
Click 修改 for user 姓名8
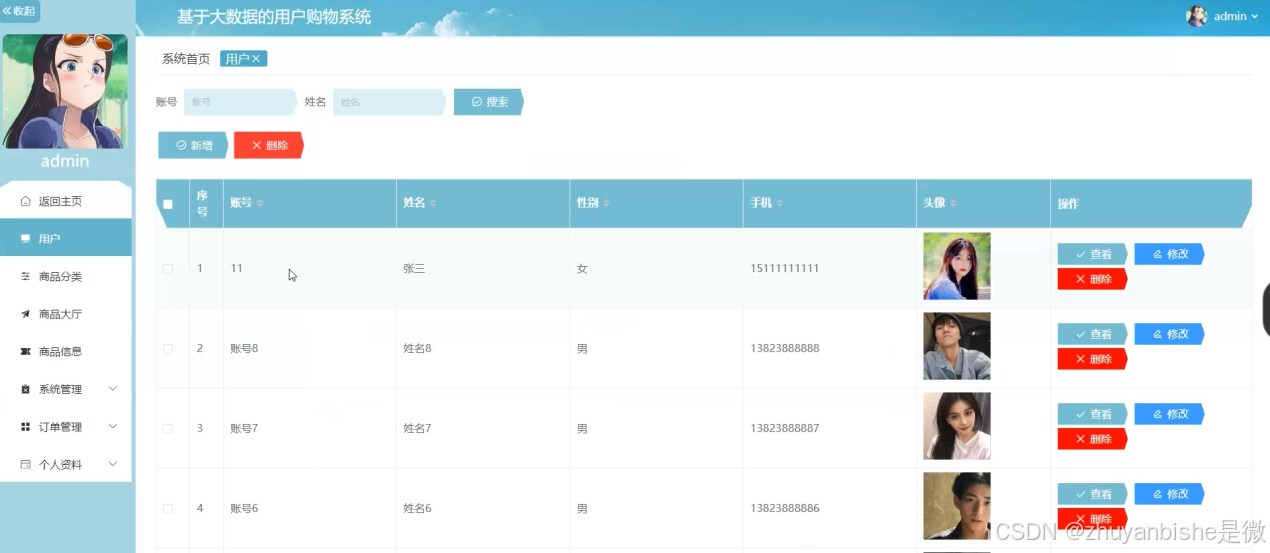(1169, 334)
